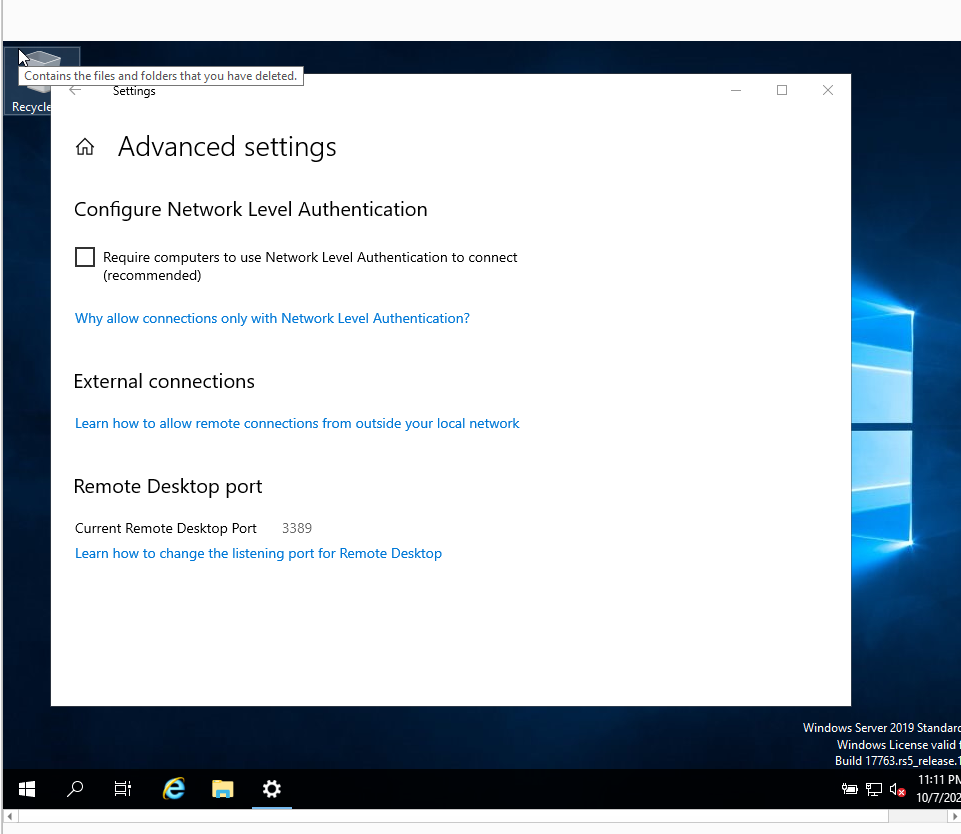Open the taskbar clock showing 11:11 PM

click(938, 789)
